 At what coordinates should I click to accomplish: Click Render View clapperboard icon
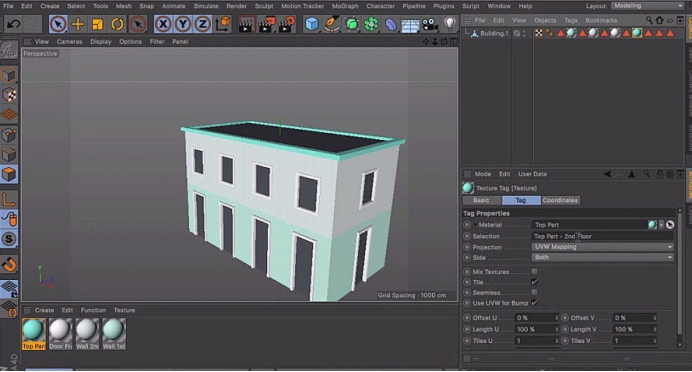[245, 24]
